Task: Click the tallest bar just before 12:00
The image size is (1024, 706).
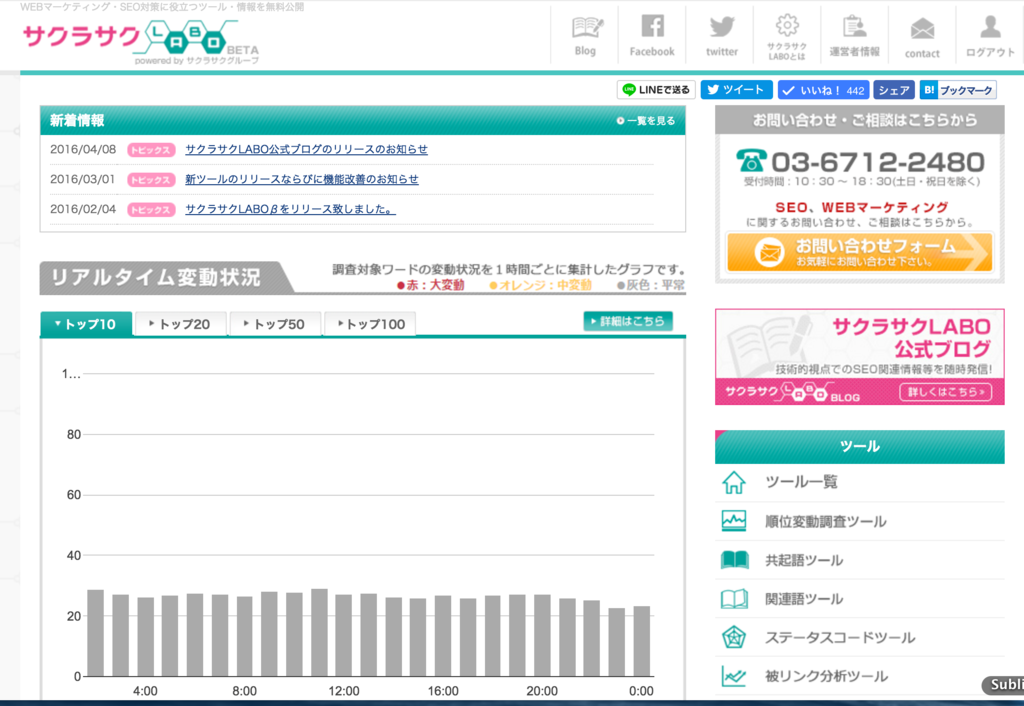Action: coord(319,632)
